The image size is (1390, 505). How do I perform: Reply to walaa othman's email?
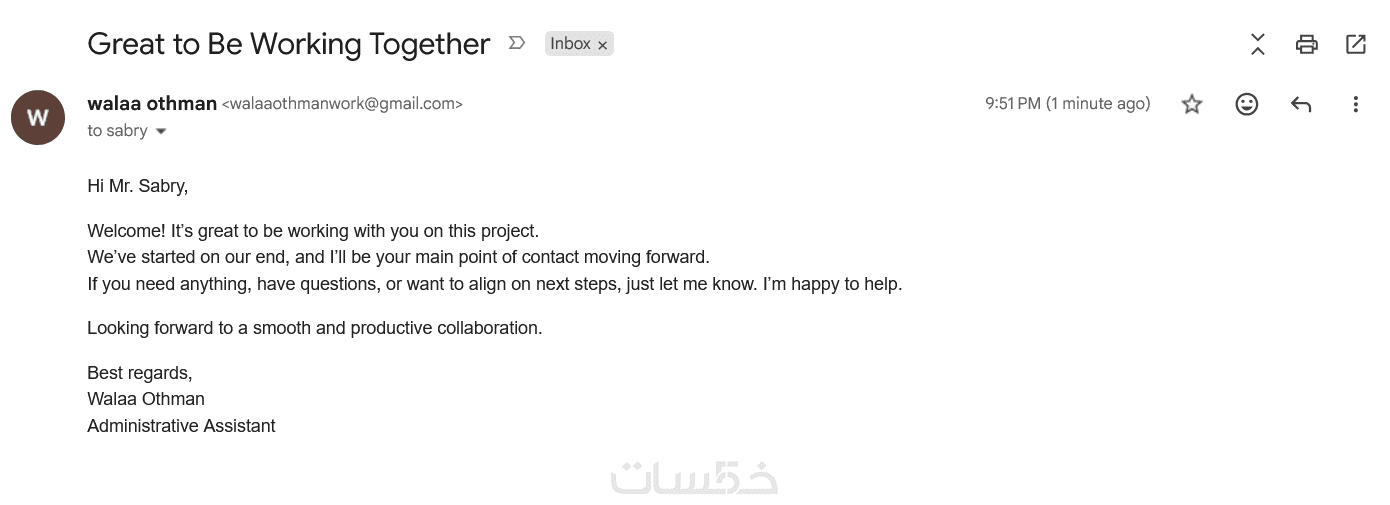1301,104
